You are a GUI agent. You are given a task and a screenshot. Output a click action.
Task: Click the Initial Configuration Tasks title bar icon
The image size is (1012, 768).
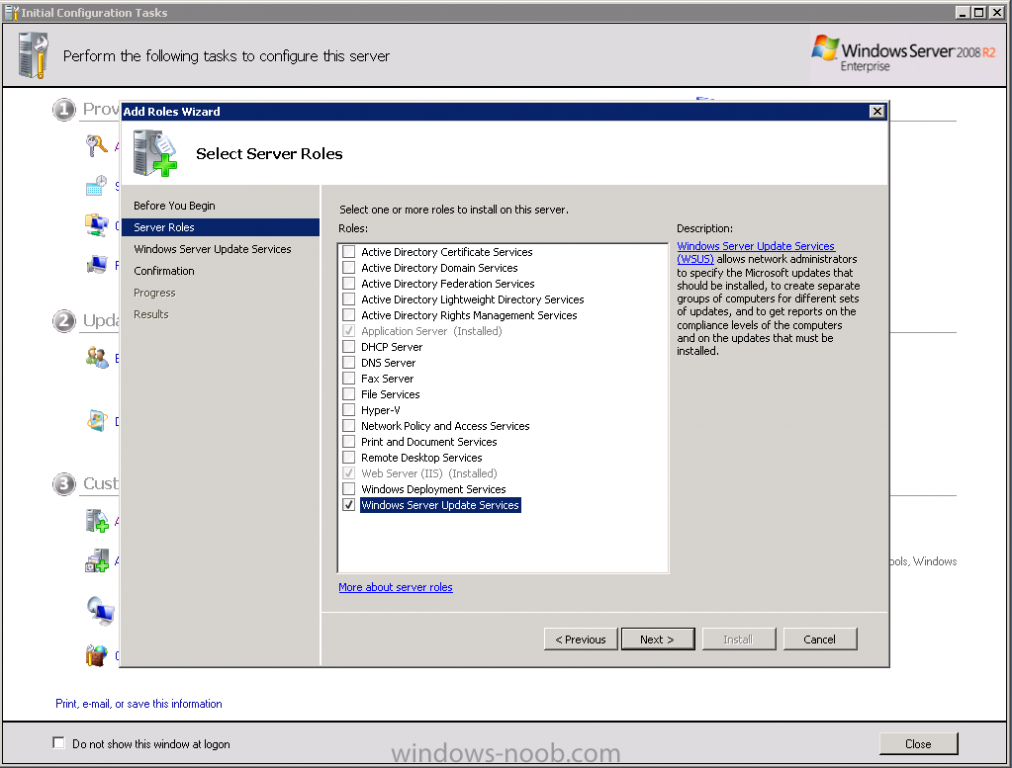coord(12,12)
